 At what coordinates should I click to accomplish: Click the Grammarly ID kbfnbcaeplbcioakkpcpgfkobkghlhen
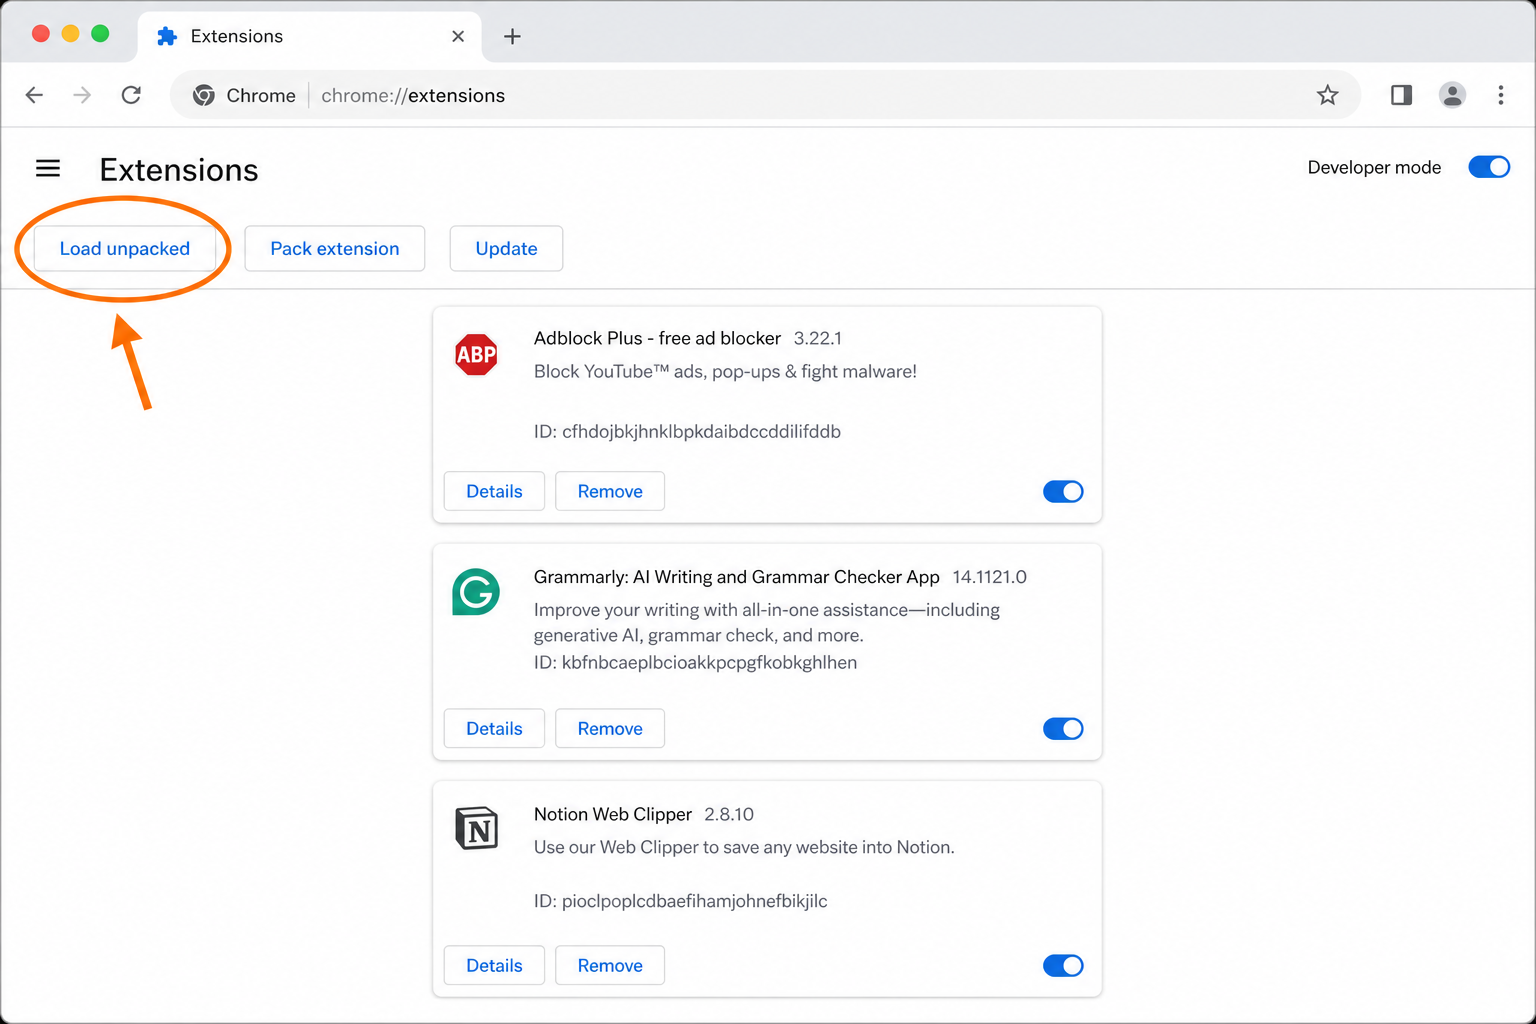pos(695,662)
